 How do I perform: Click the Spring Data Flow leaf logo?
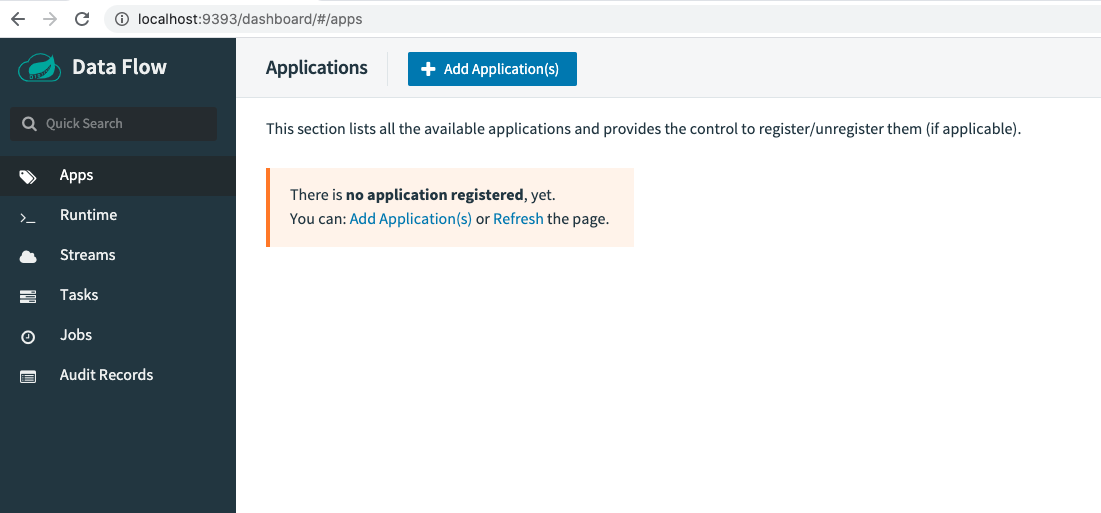click(x=40, y=67)
